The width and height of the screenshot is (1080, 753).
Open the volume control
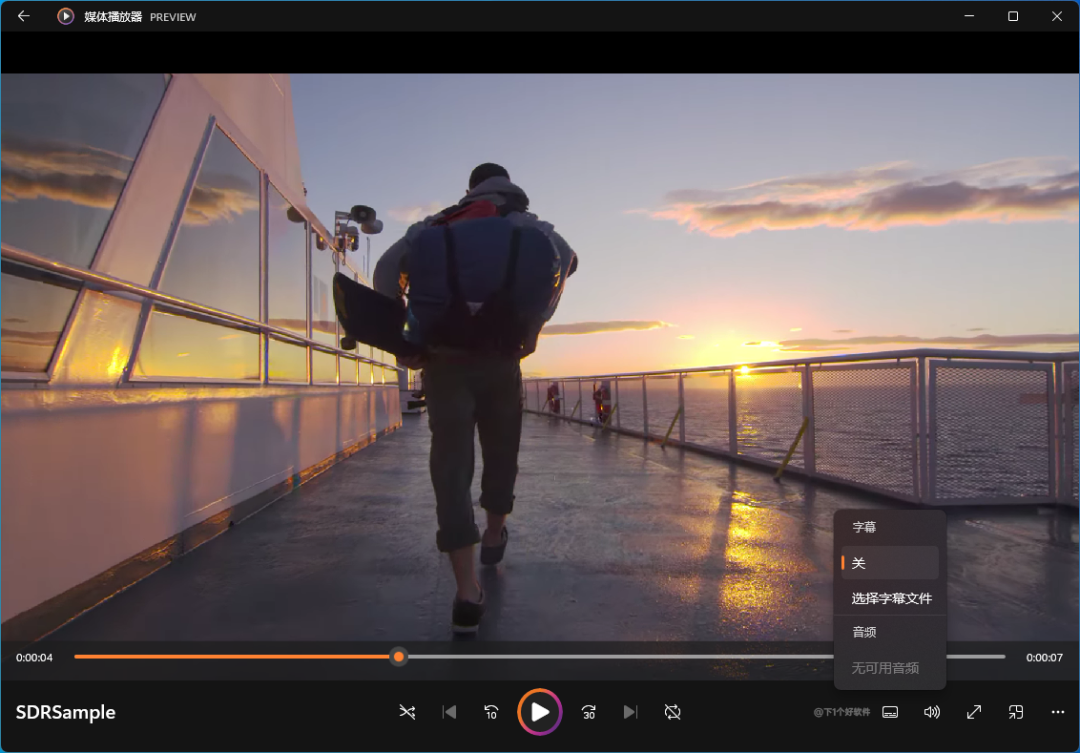[x=932, y=712]
